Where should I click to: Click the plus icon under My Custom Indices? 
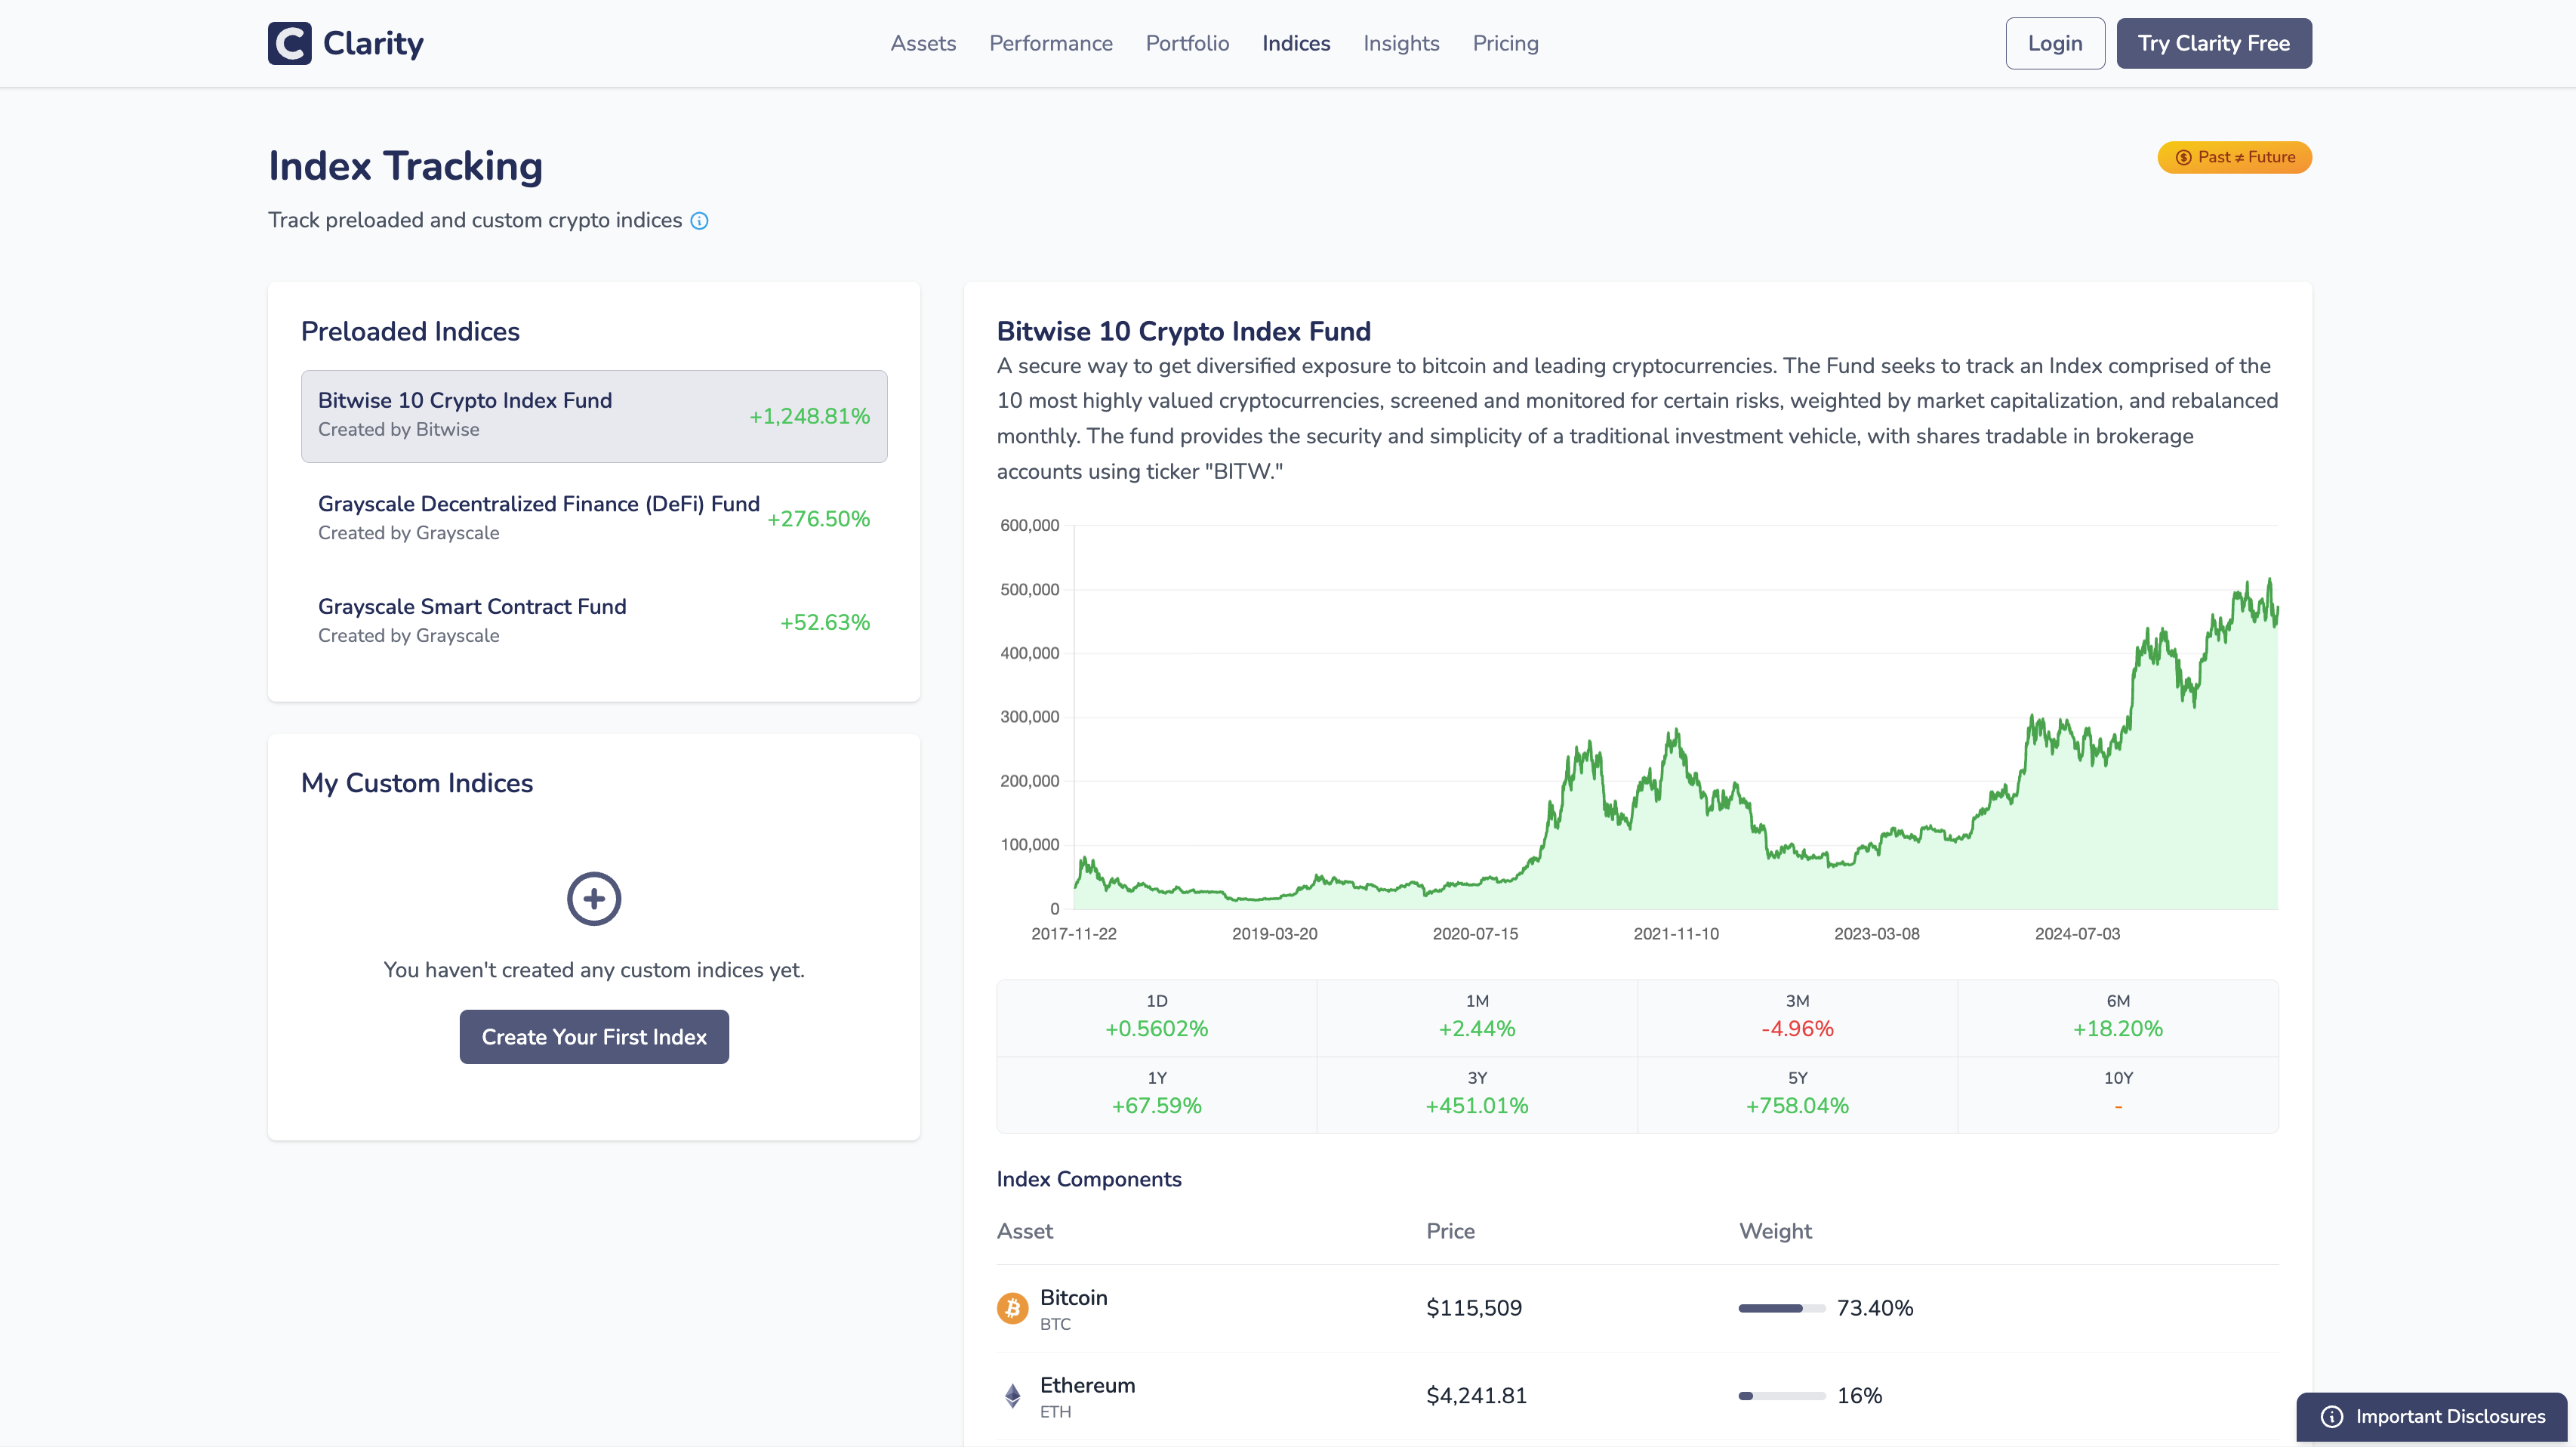pyautogui.click(x=594, y=897)
